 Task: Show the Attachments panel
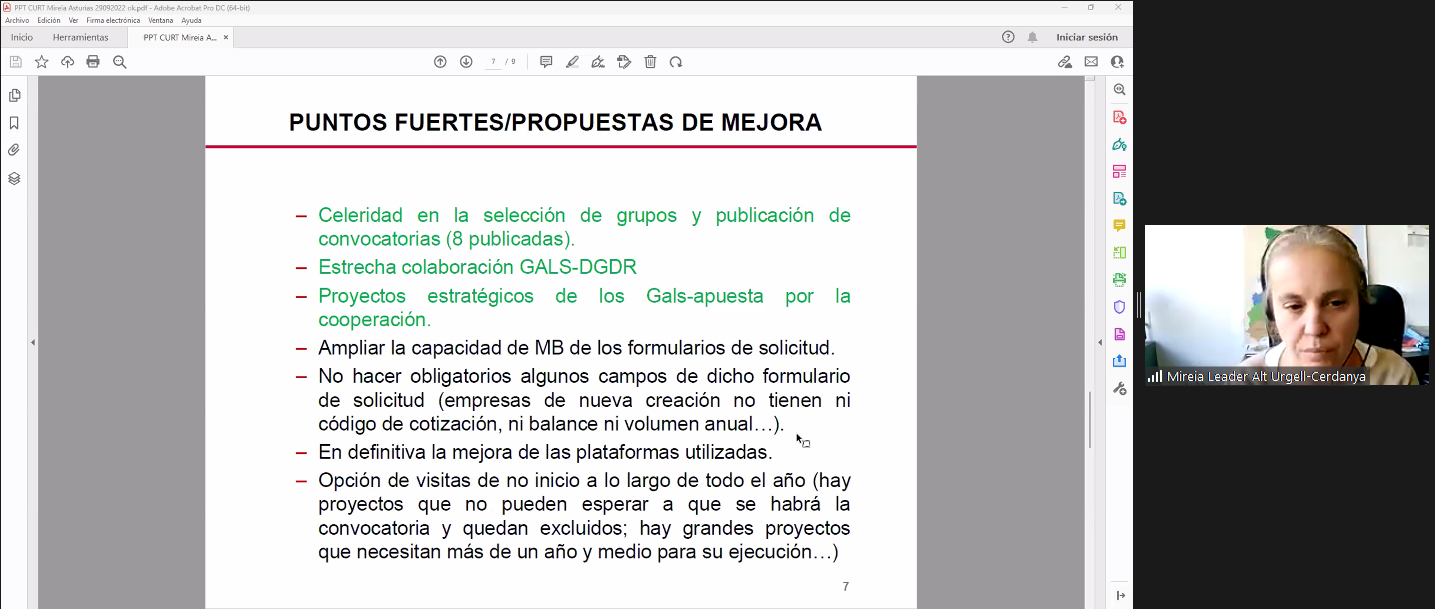14,150
